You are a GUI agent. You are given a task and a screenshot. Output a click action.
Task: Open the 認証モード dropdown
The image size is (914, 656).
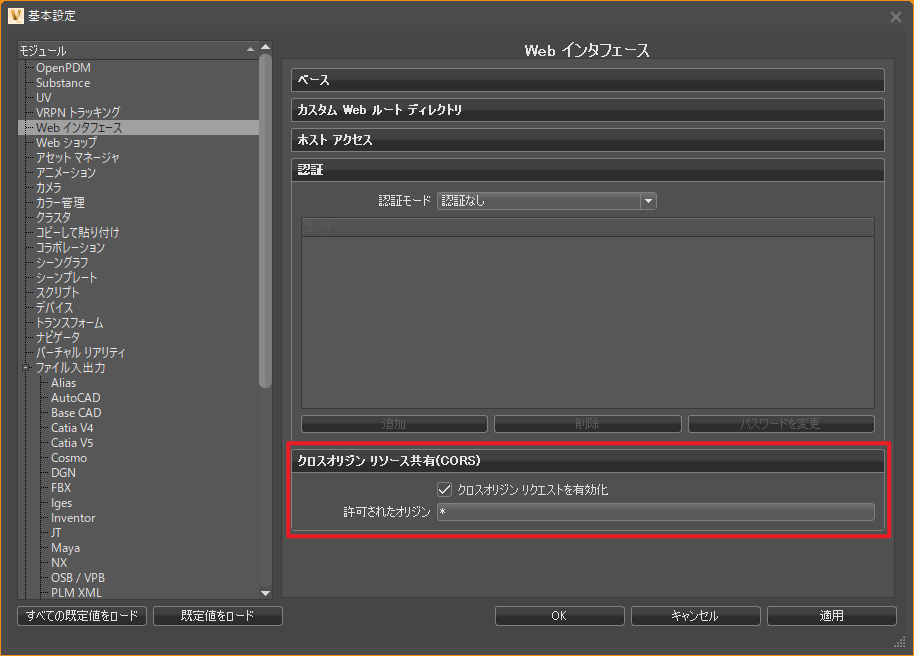(648, 200)
